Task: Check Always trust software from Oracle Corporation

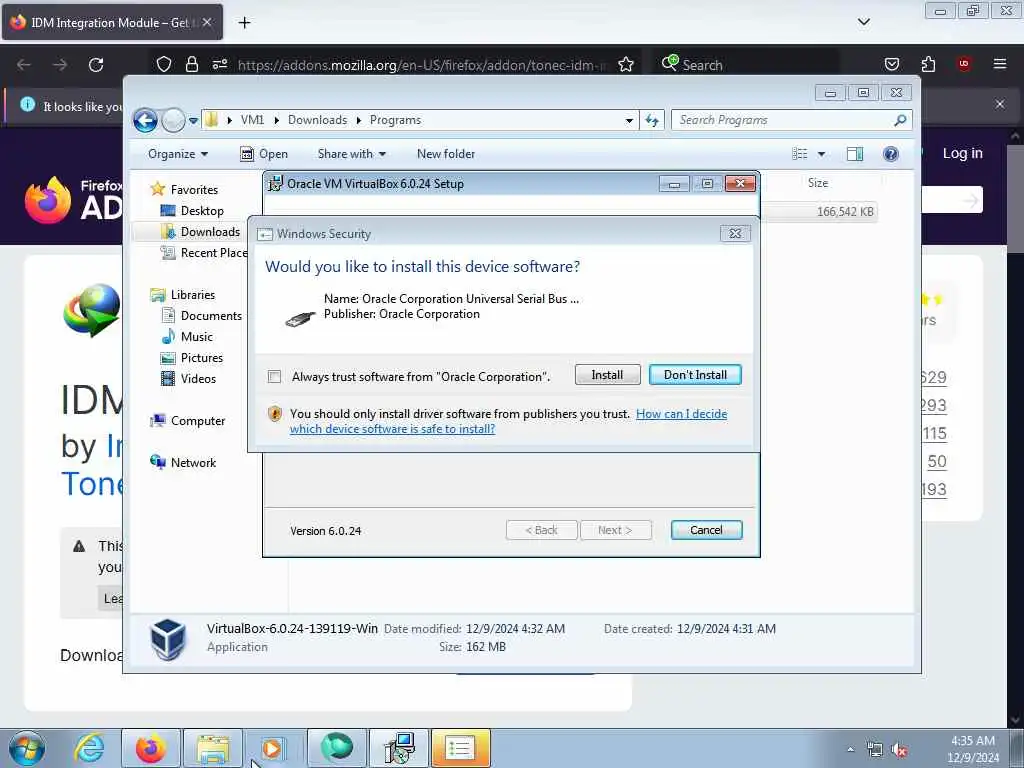Action: (x=274, y=377)
